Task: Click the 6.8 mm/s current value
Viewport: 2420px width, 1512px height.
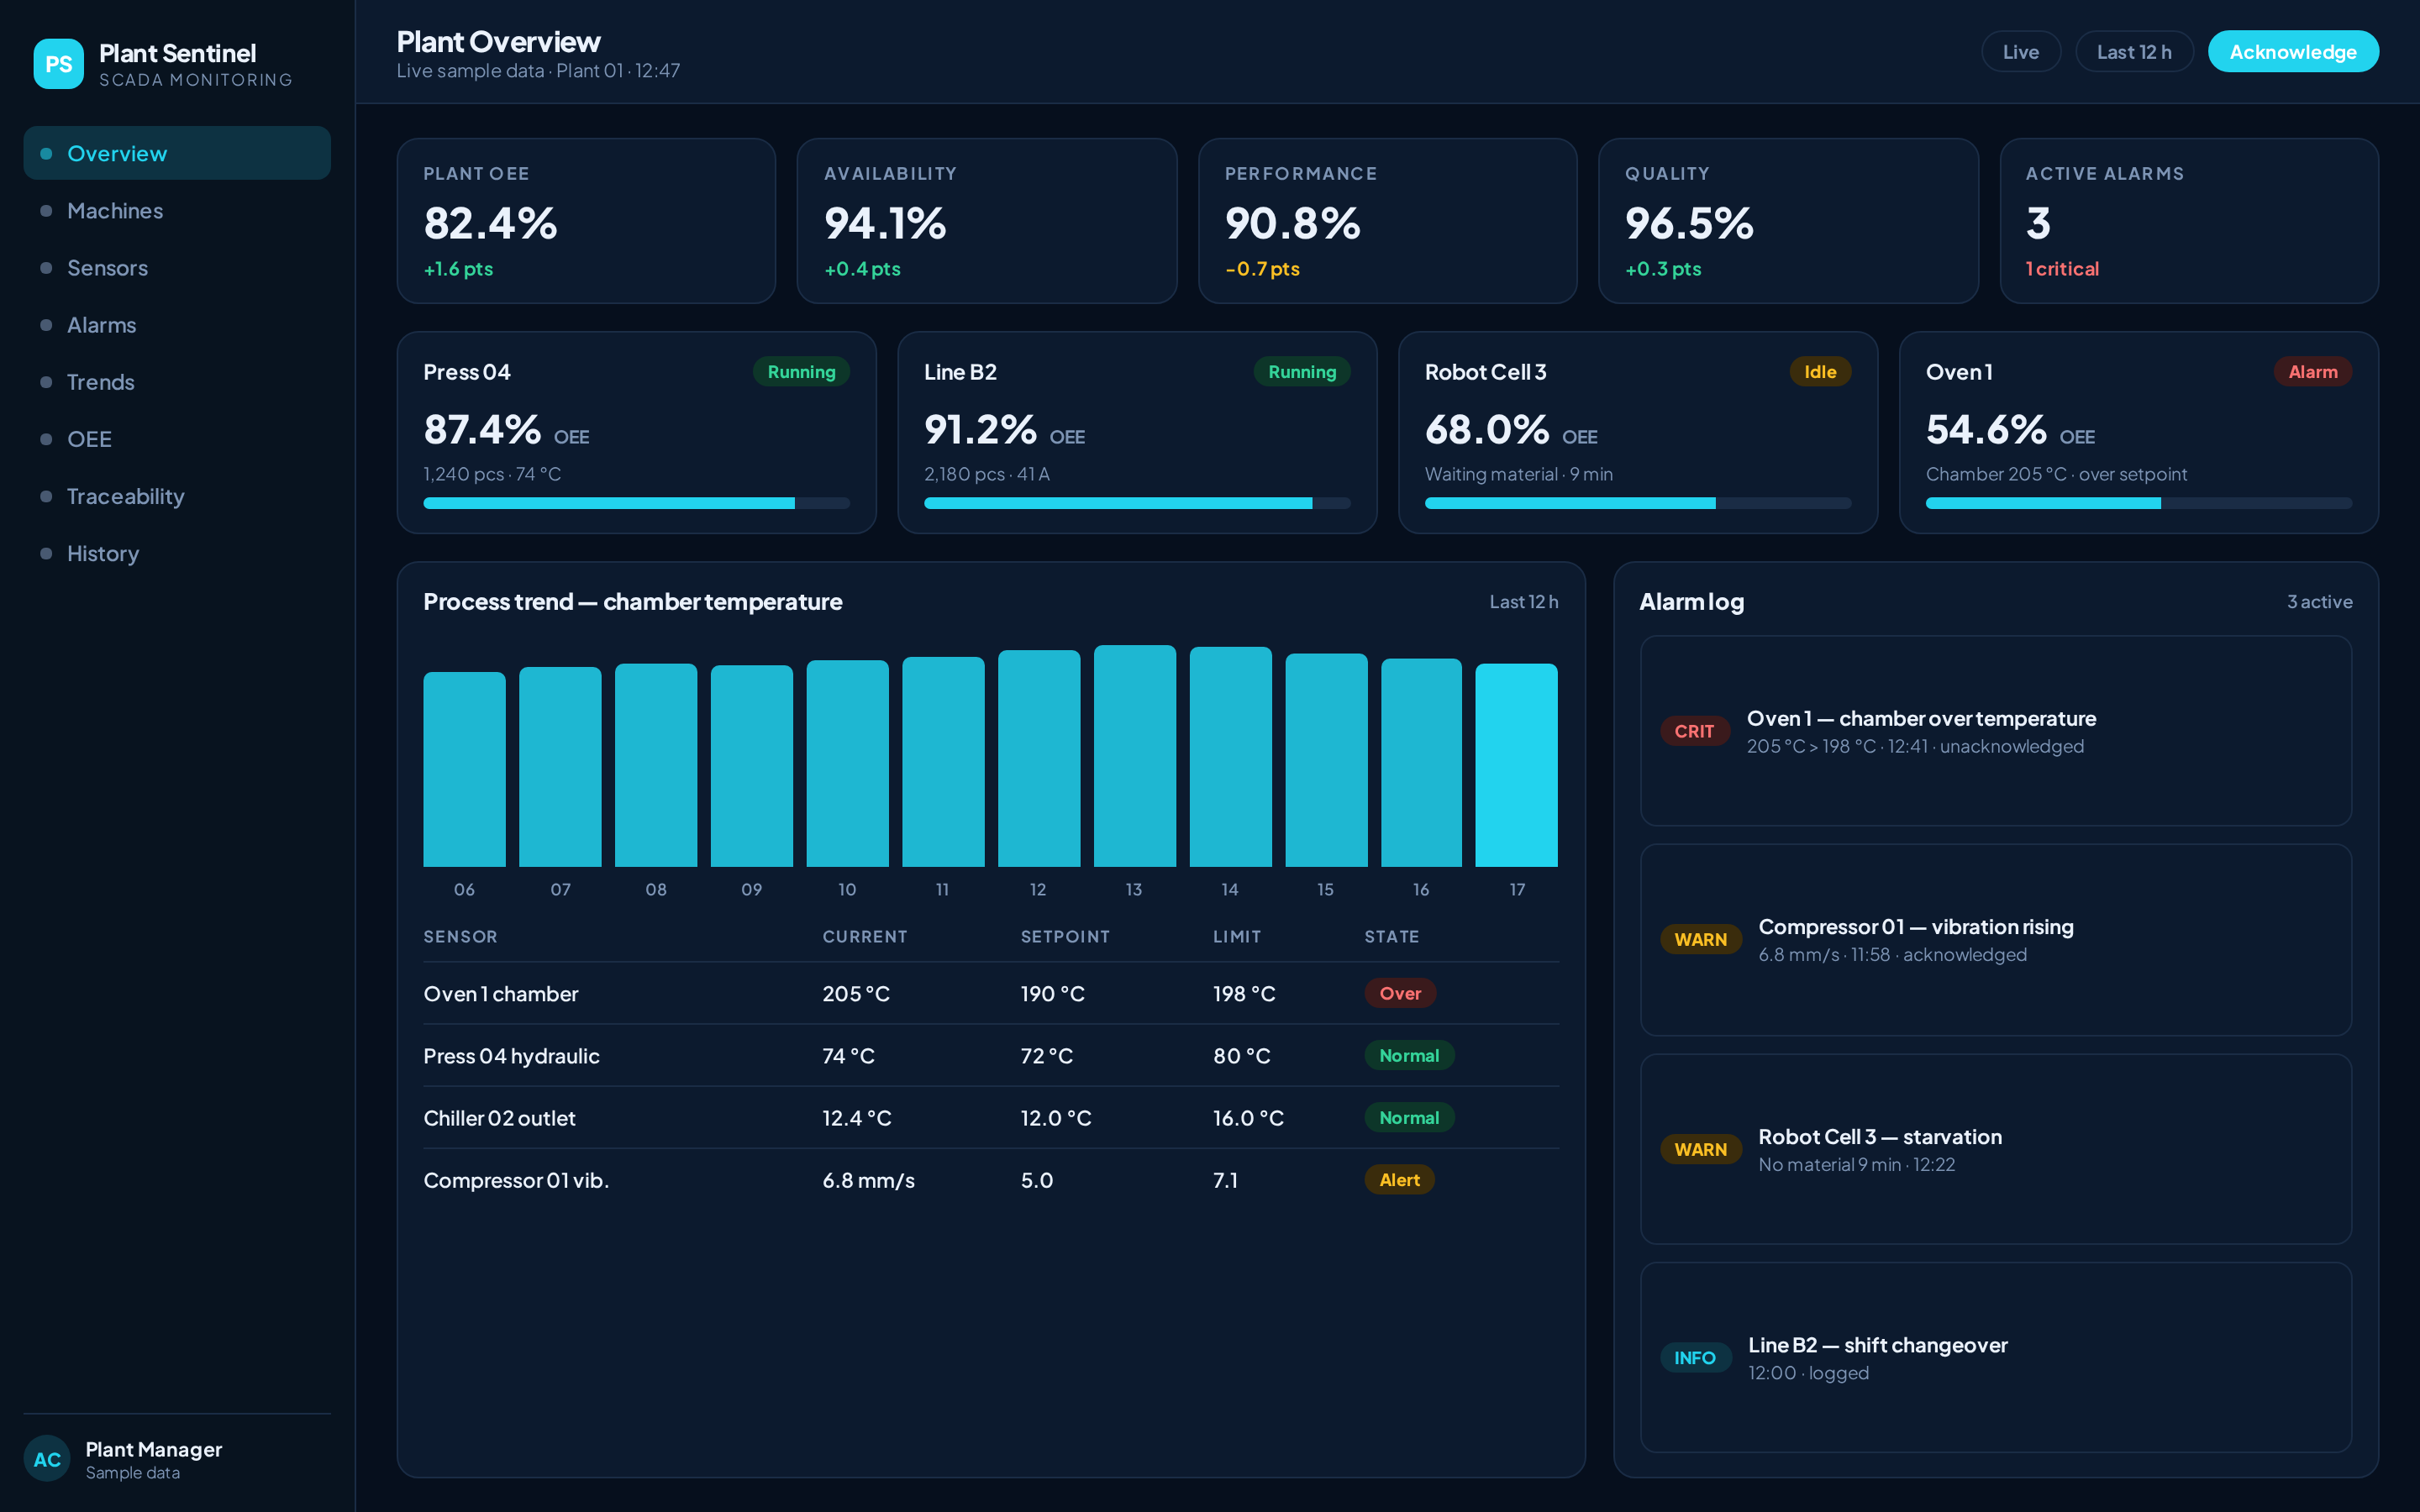Action: pos(868,1180)
